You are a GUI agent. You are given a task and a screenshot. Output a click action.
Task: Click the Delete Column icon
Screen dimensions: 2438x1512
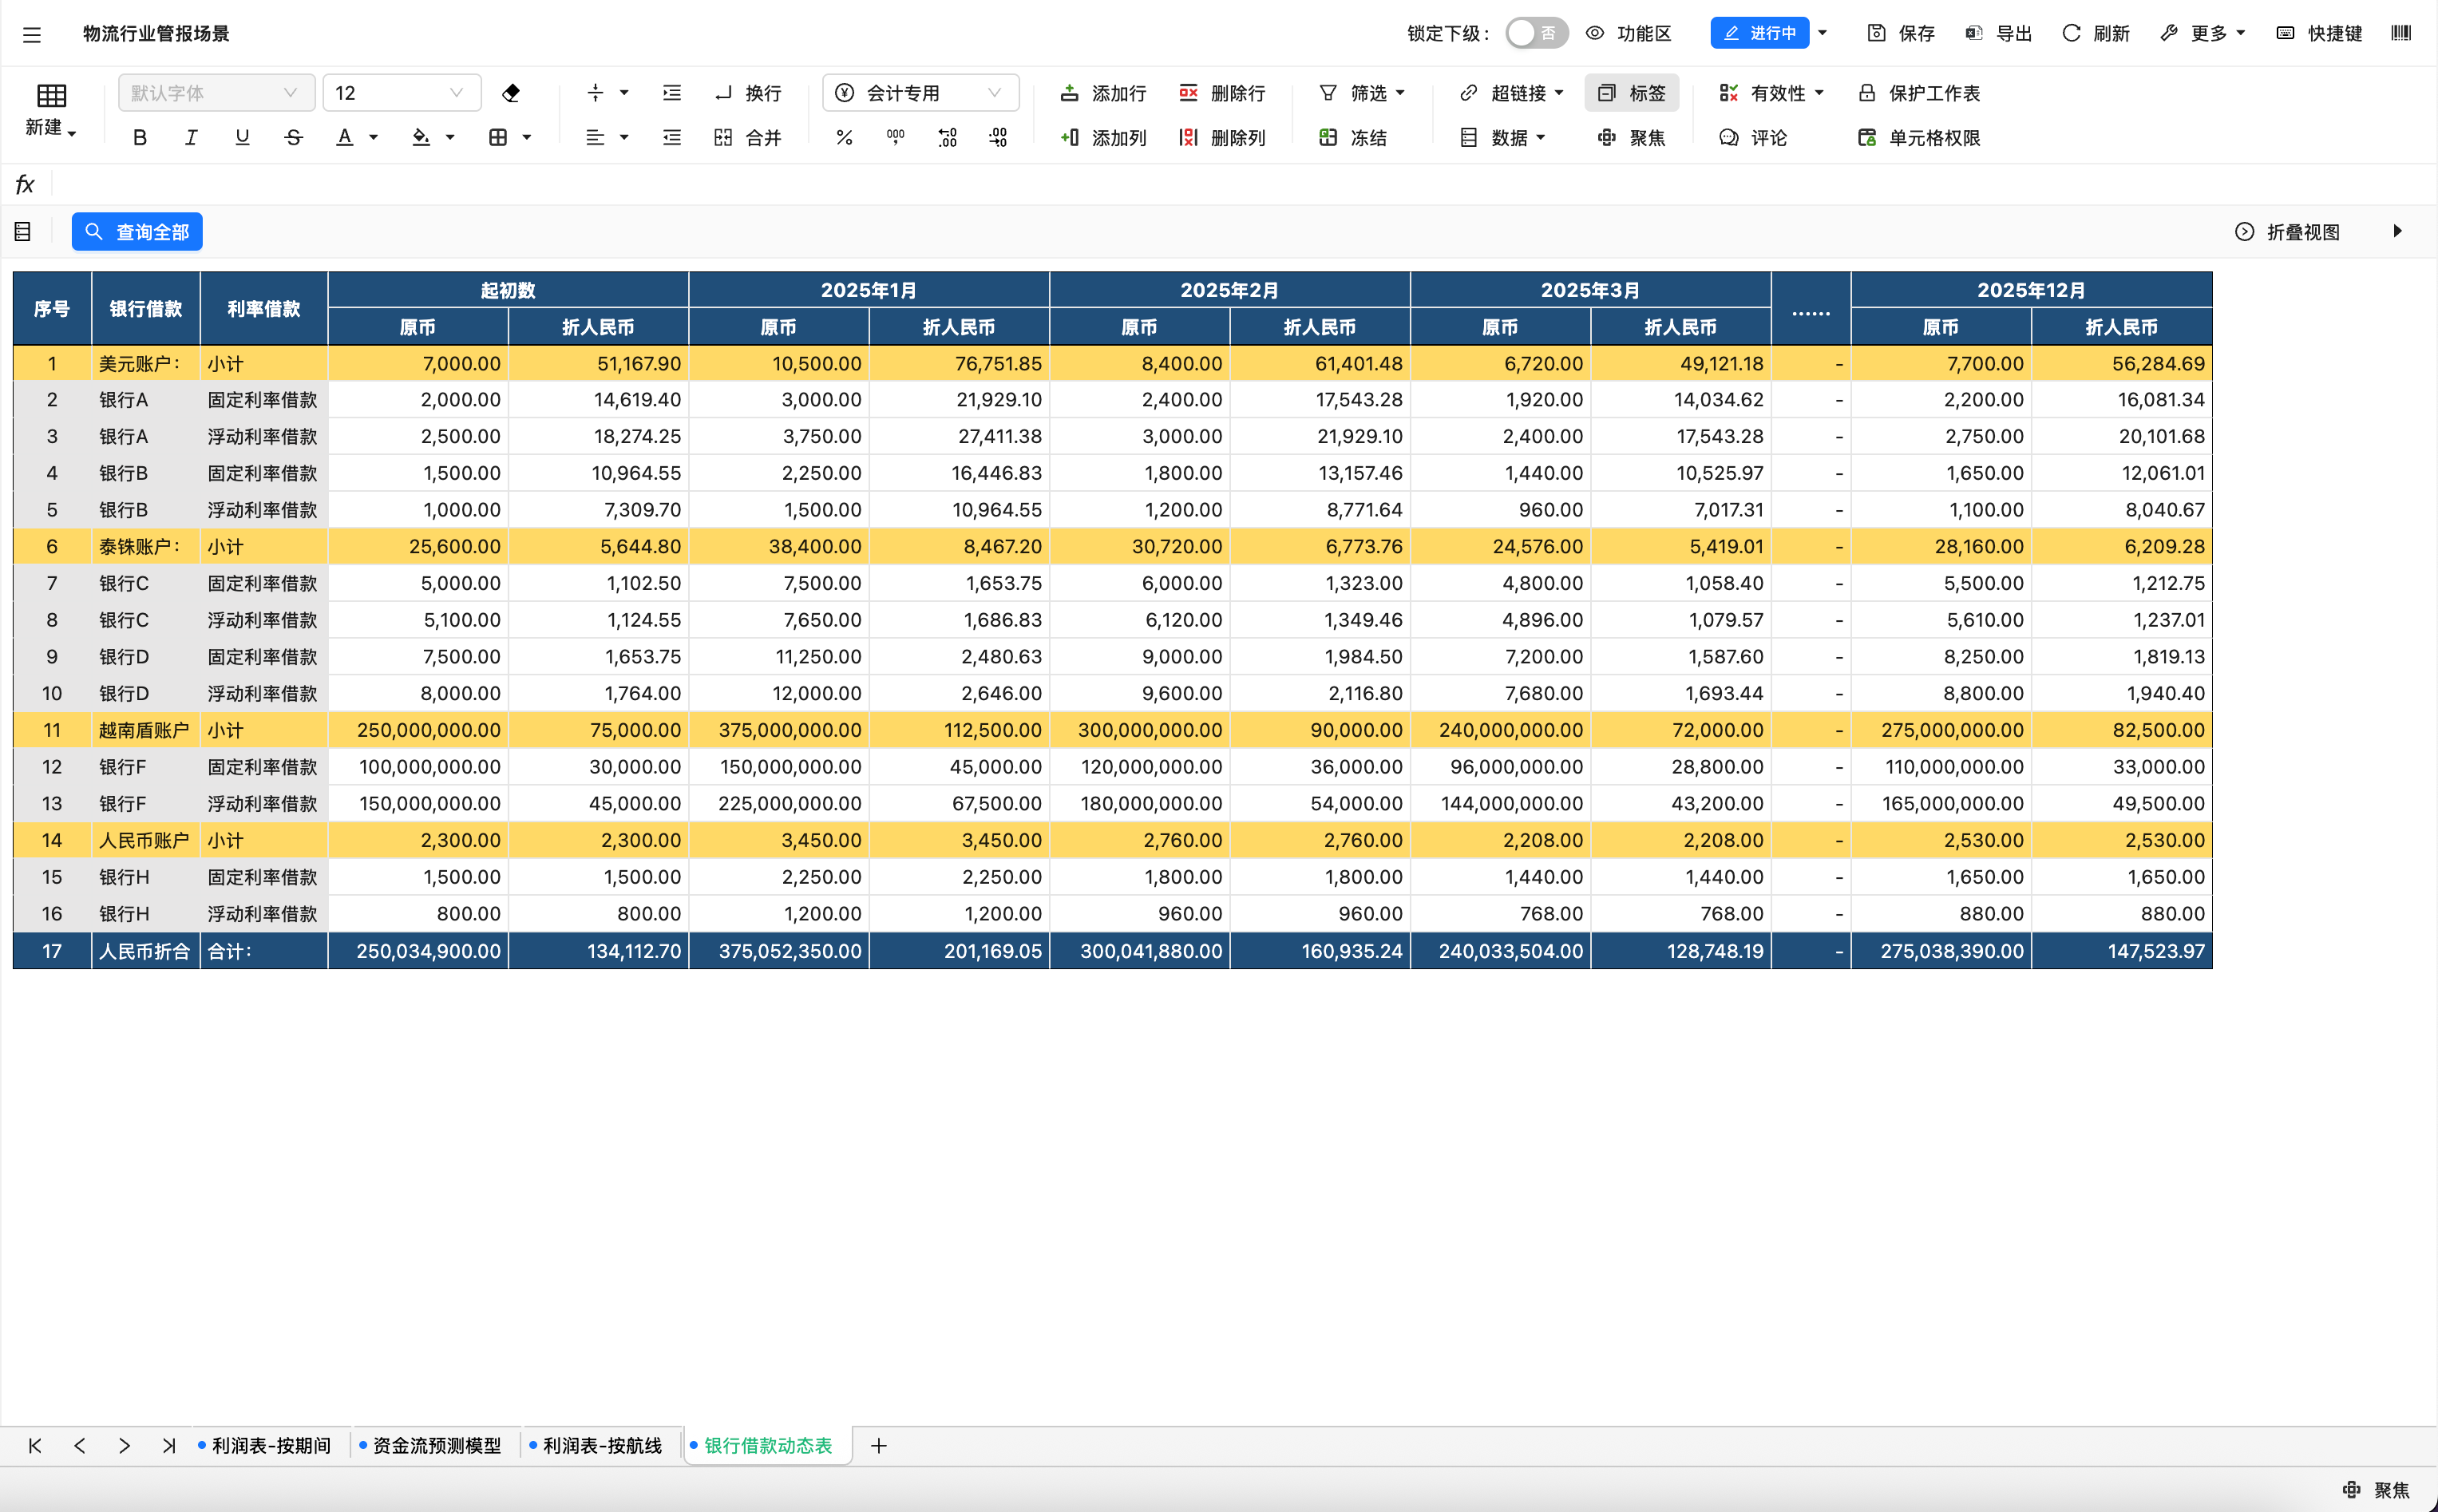click(1188, 138)
